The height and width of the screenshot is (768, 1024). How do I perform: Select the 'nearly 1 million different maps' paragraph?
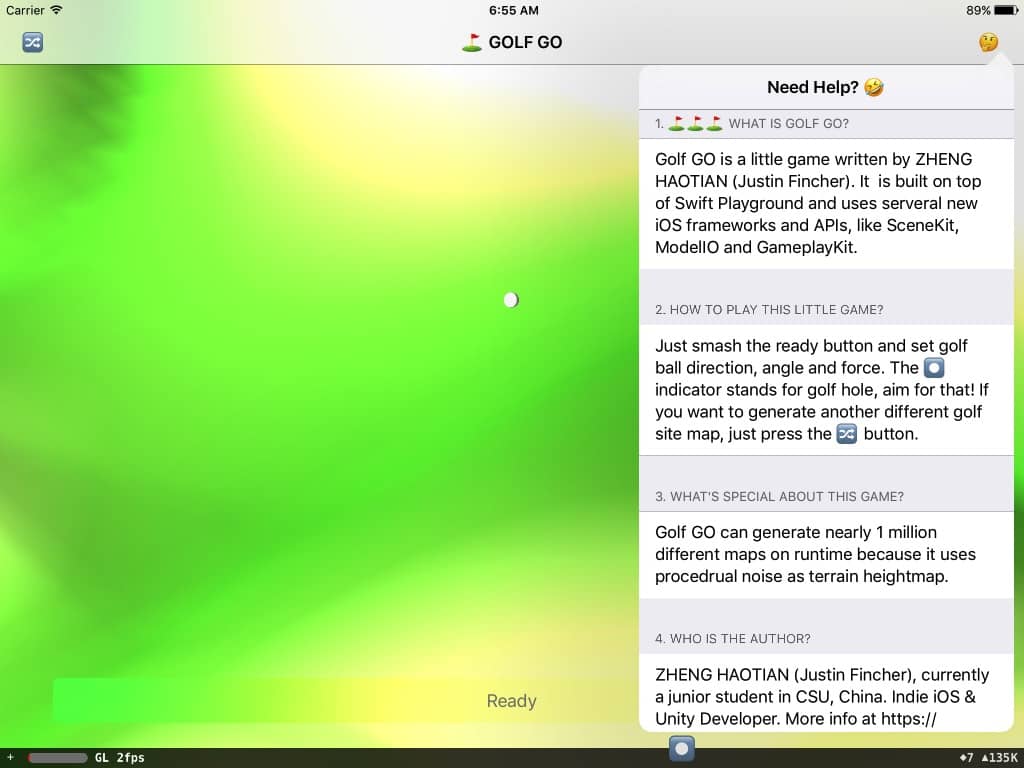pos(815,554)
